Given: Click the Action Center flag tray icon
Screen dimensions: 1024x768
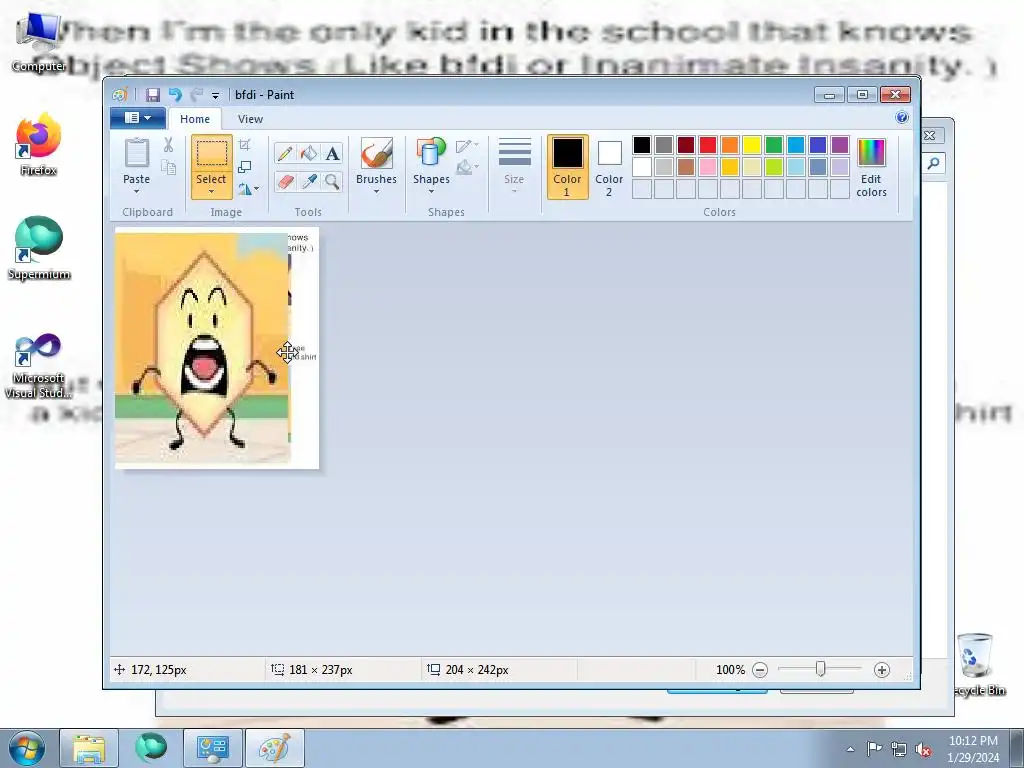Looking at the screenshot, I should click(874, 749).
